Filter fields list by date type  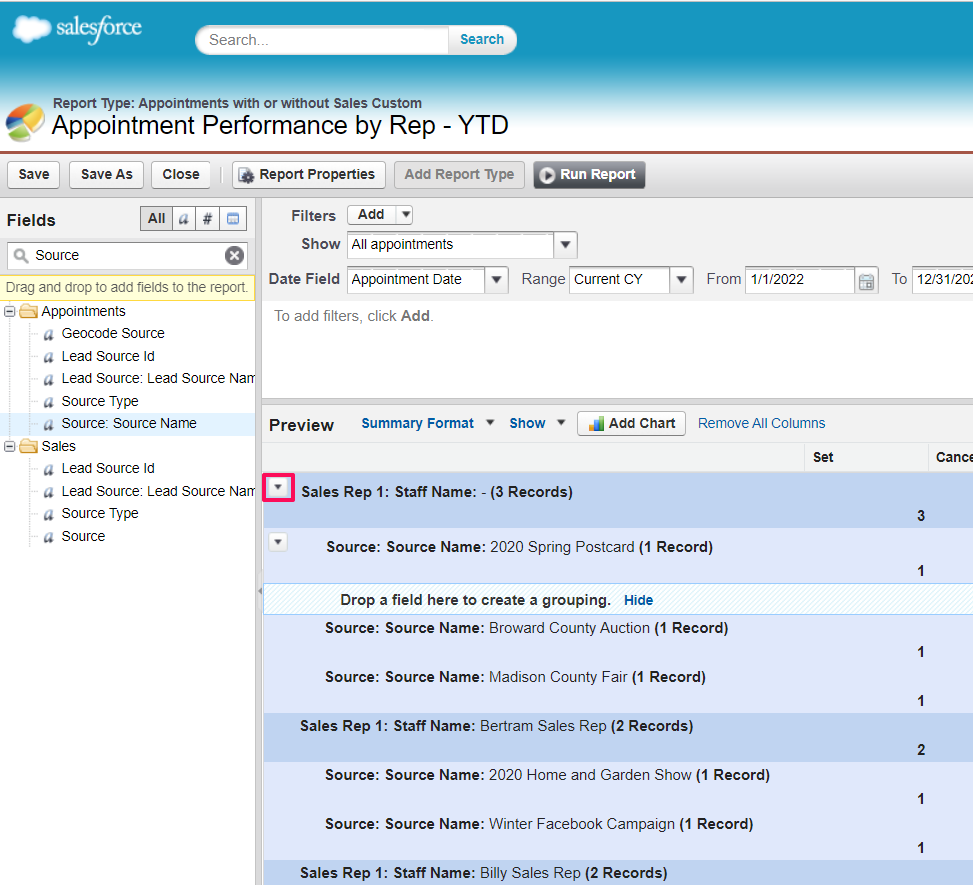[x=233, y=218]
